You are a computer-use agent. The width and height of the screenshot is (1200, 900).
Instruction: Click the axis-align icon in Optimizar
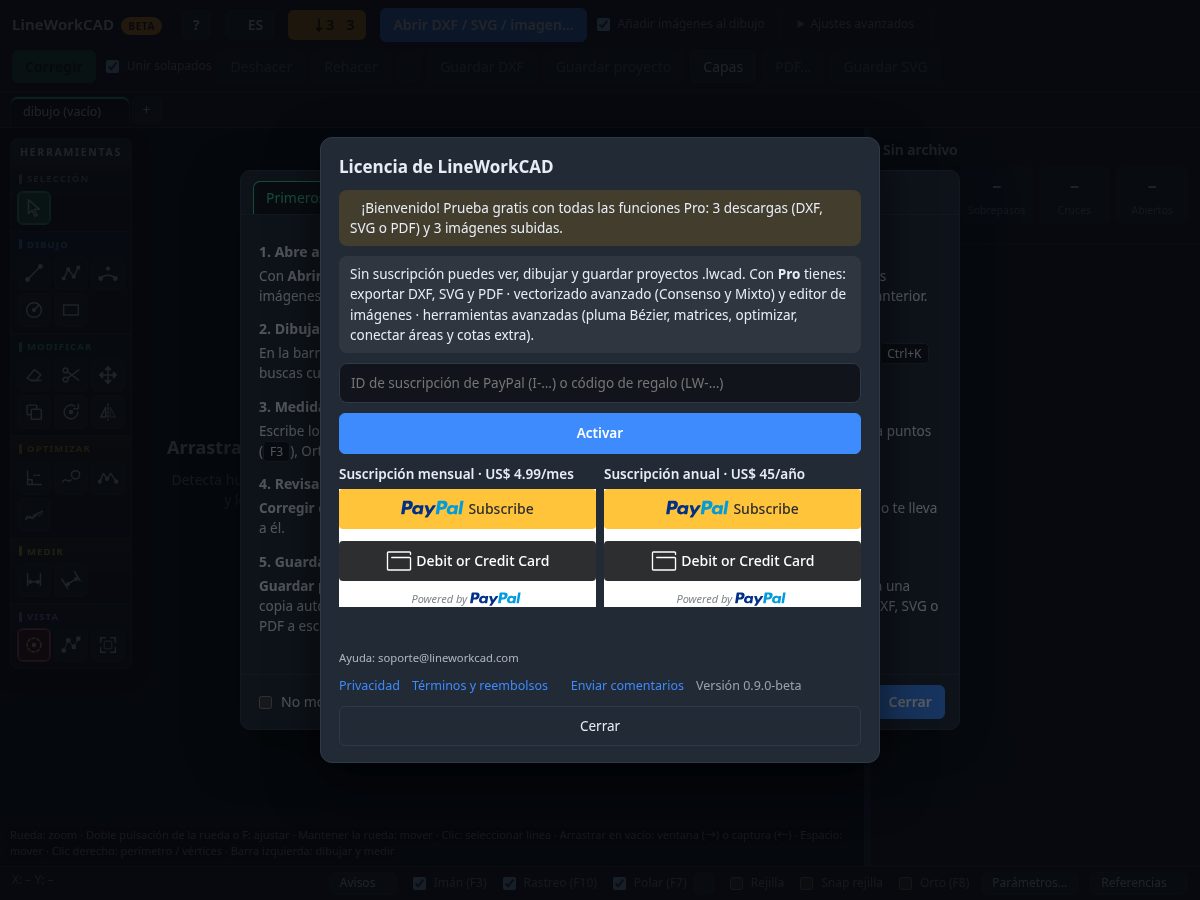coord(34,478)
